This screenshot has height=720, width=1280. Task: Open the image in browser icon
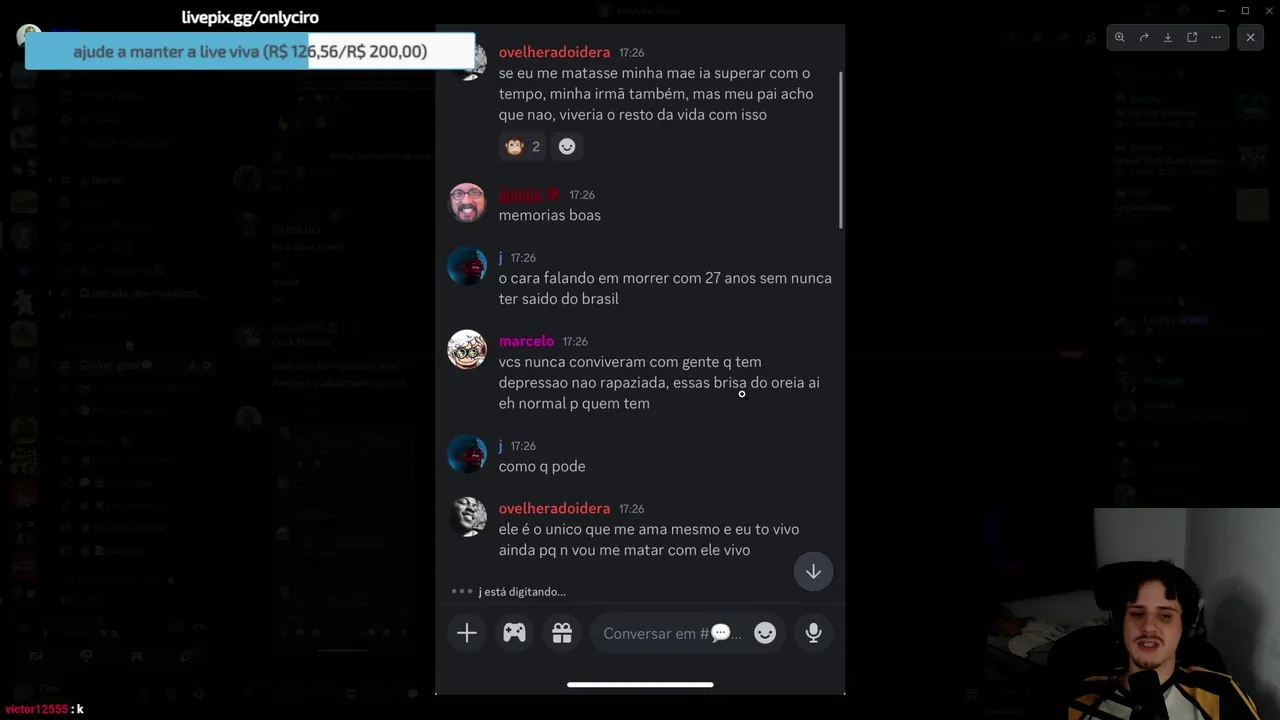pyautogui.click(x=1192, y=37)
